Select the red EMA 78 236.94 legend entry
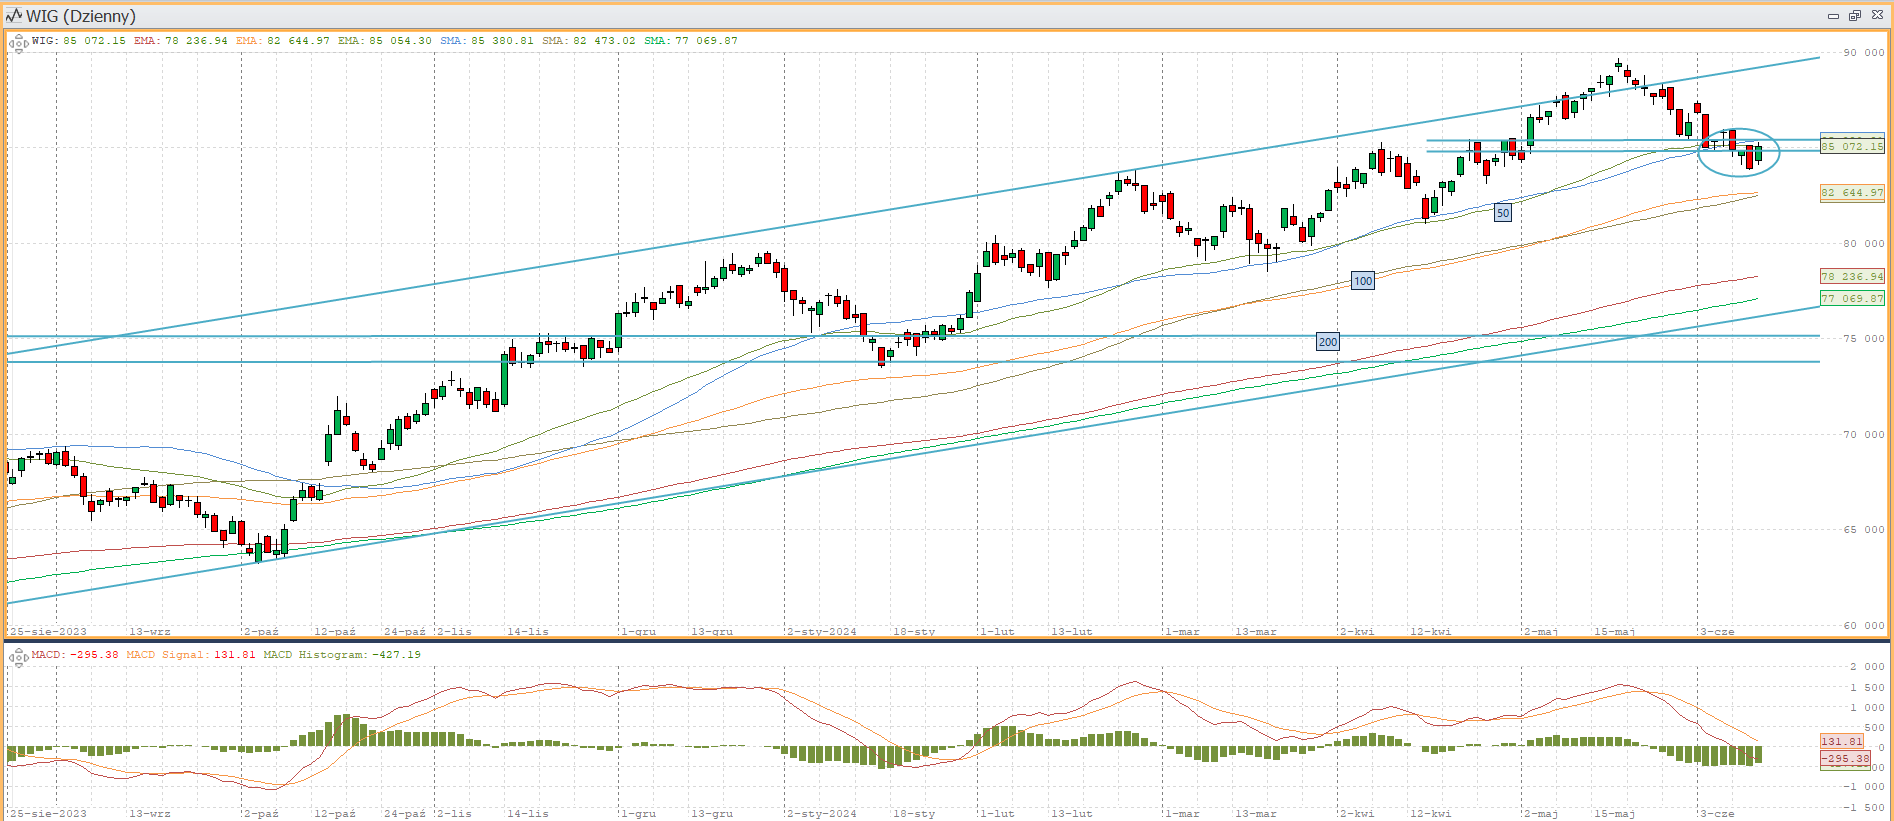This screenshot has height=821, width=1894. [180, 41]
